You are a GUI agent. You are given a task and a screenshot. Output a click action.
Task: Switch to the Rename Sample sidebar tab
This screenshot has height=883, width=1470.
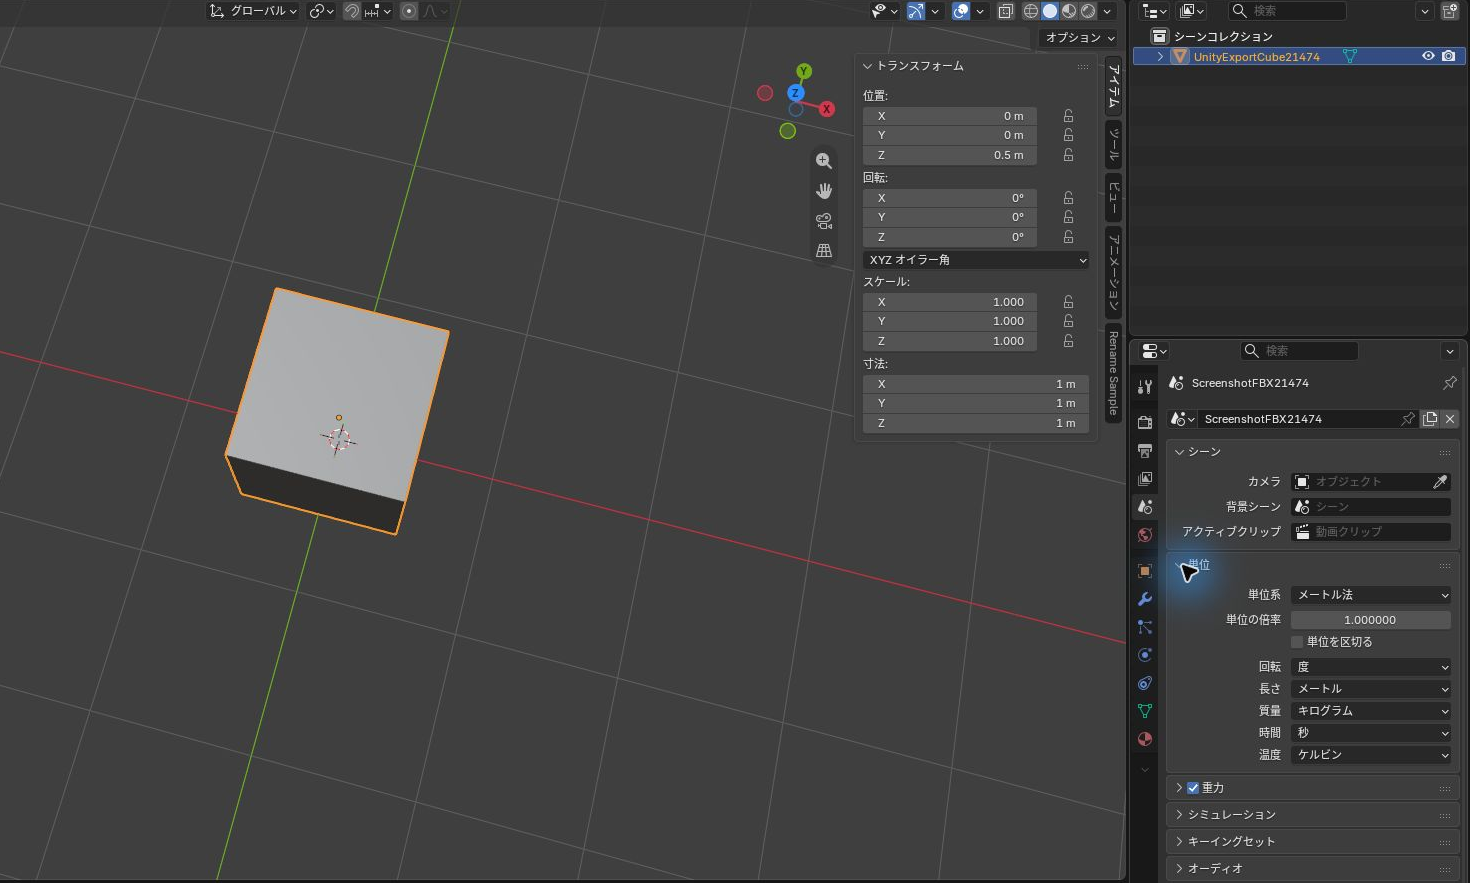pyautogui.click(x=1113, y=373)
